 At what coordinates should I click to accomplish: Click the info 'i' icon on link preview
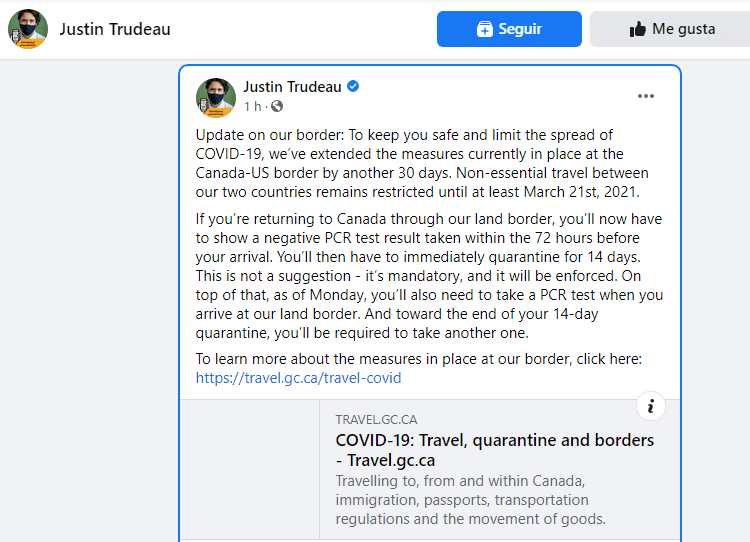pyautogui.click(x=650, y=406)
